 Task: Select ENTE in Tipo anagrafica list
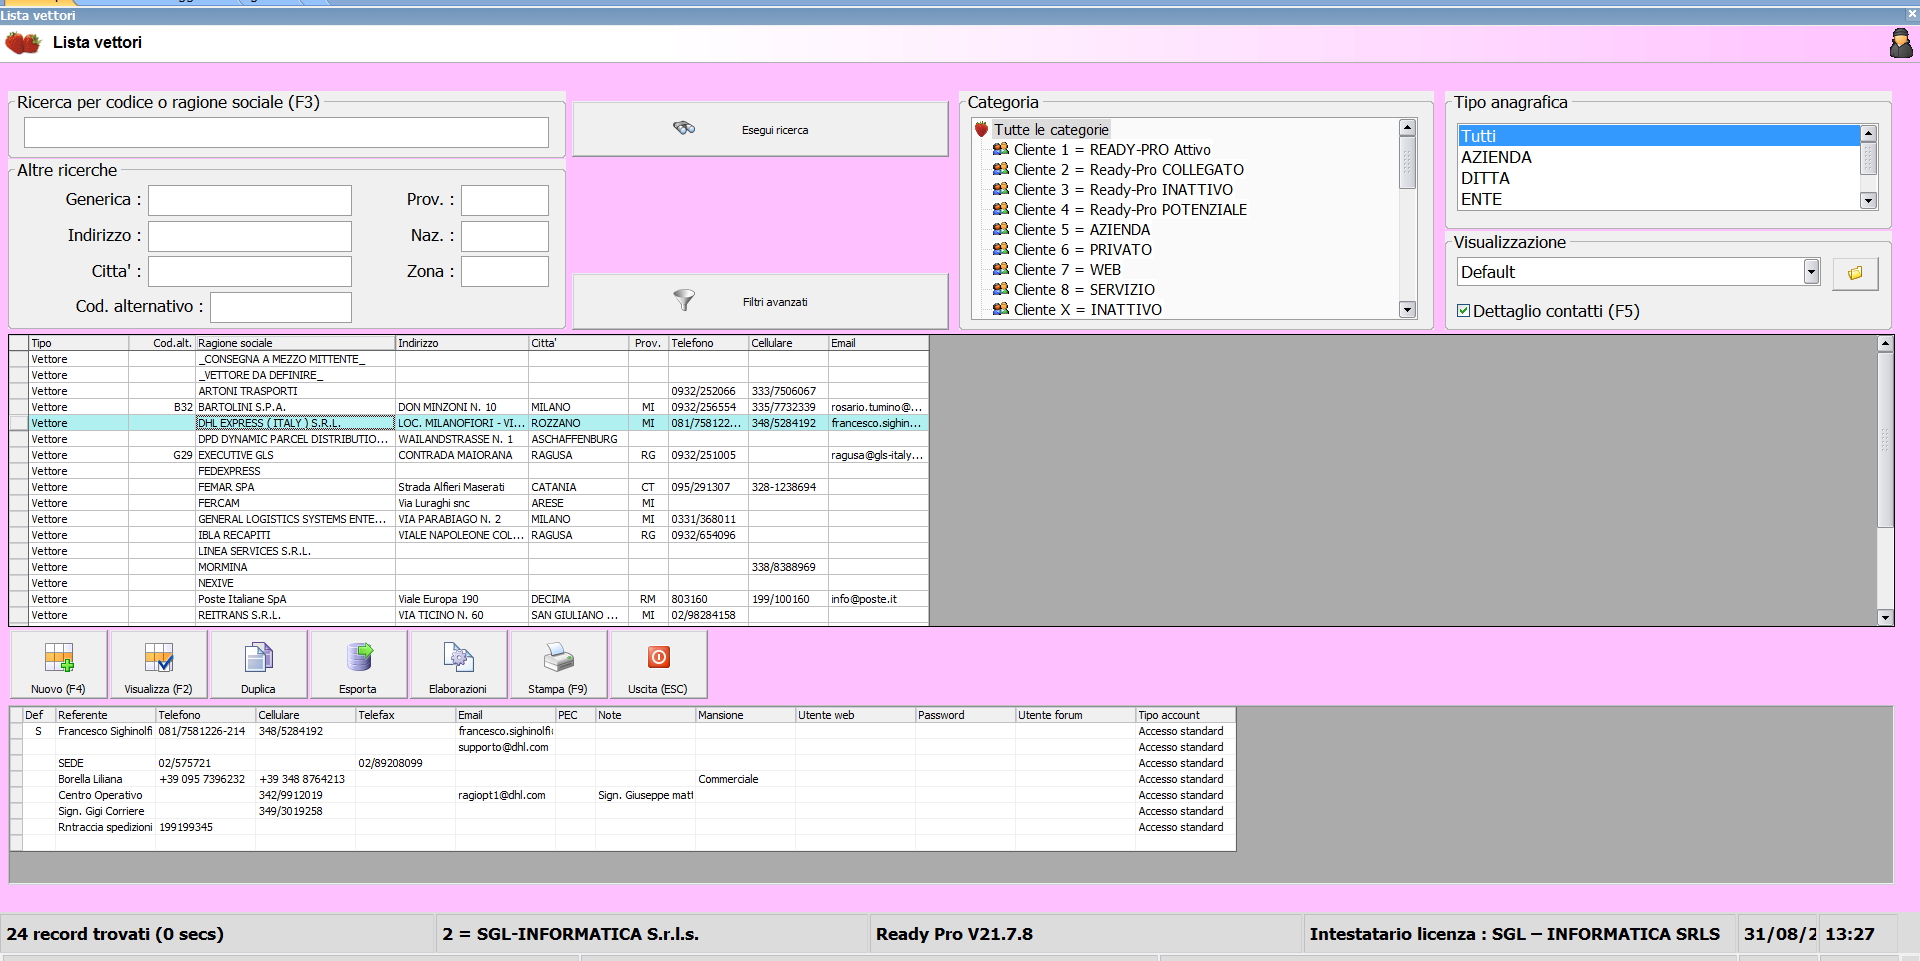[x=1658, y=199]
